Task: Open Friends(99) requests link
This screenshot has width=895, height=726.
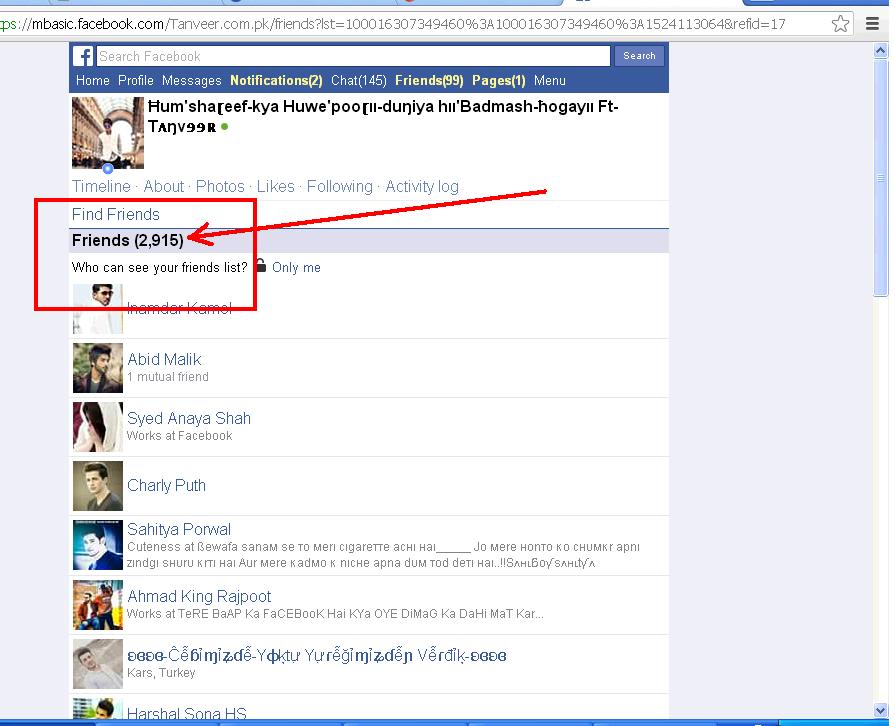Action: pyautogui.click(x=429, y=80)
